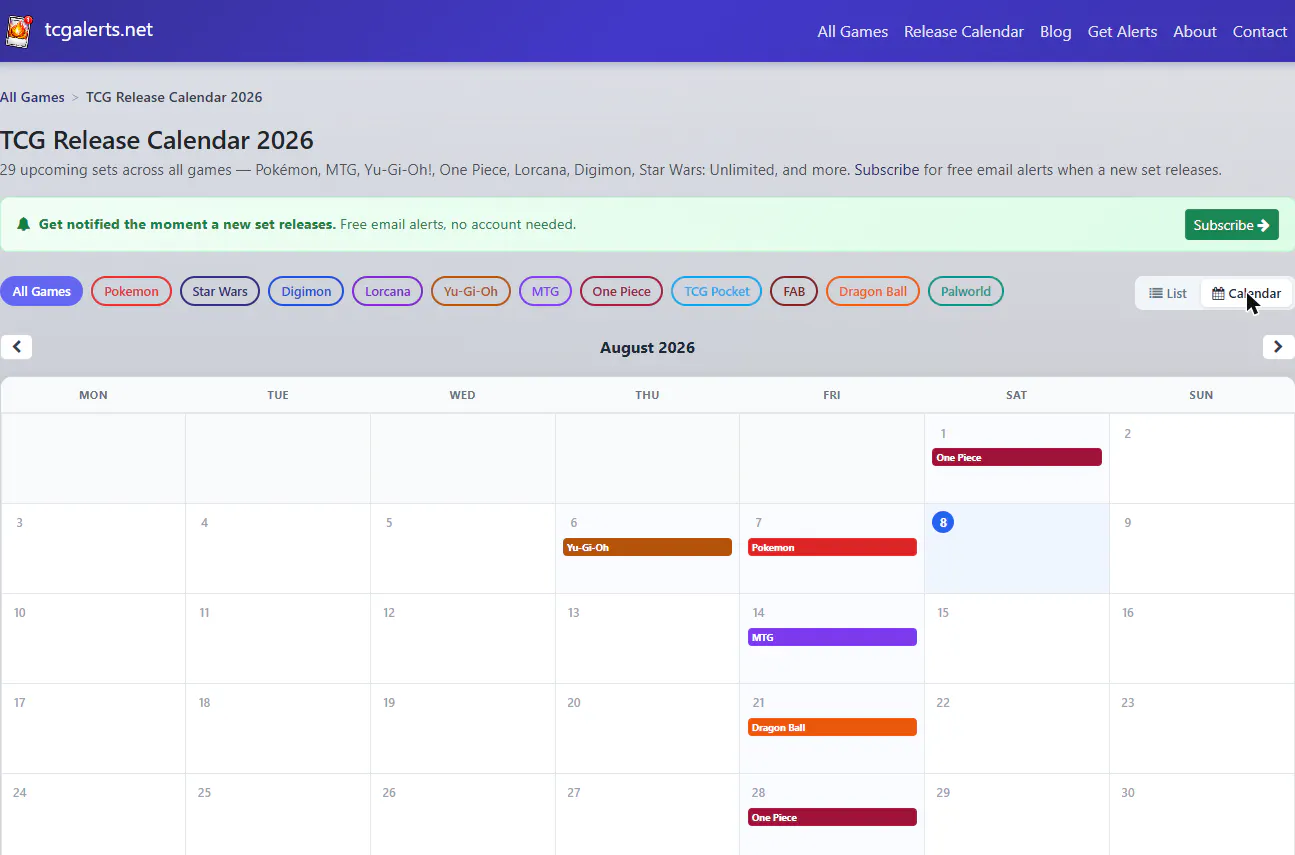Select today's highlighted date 8
This screenshot has height=855, width=1295.
click(943, 522)
